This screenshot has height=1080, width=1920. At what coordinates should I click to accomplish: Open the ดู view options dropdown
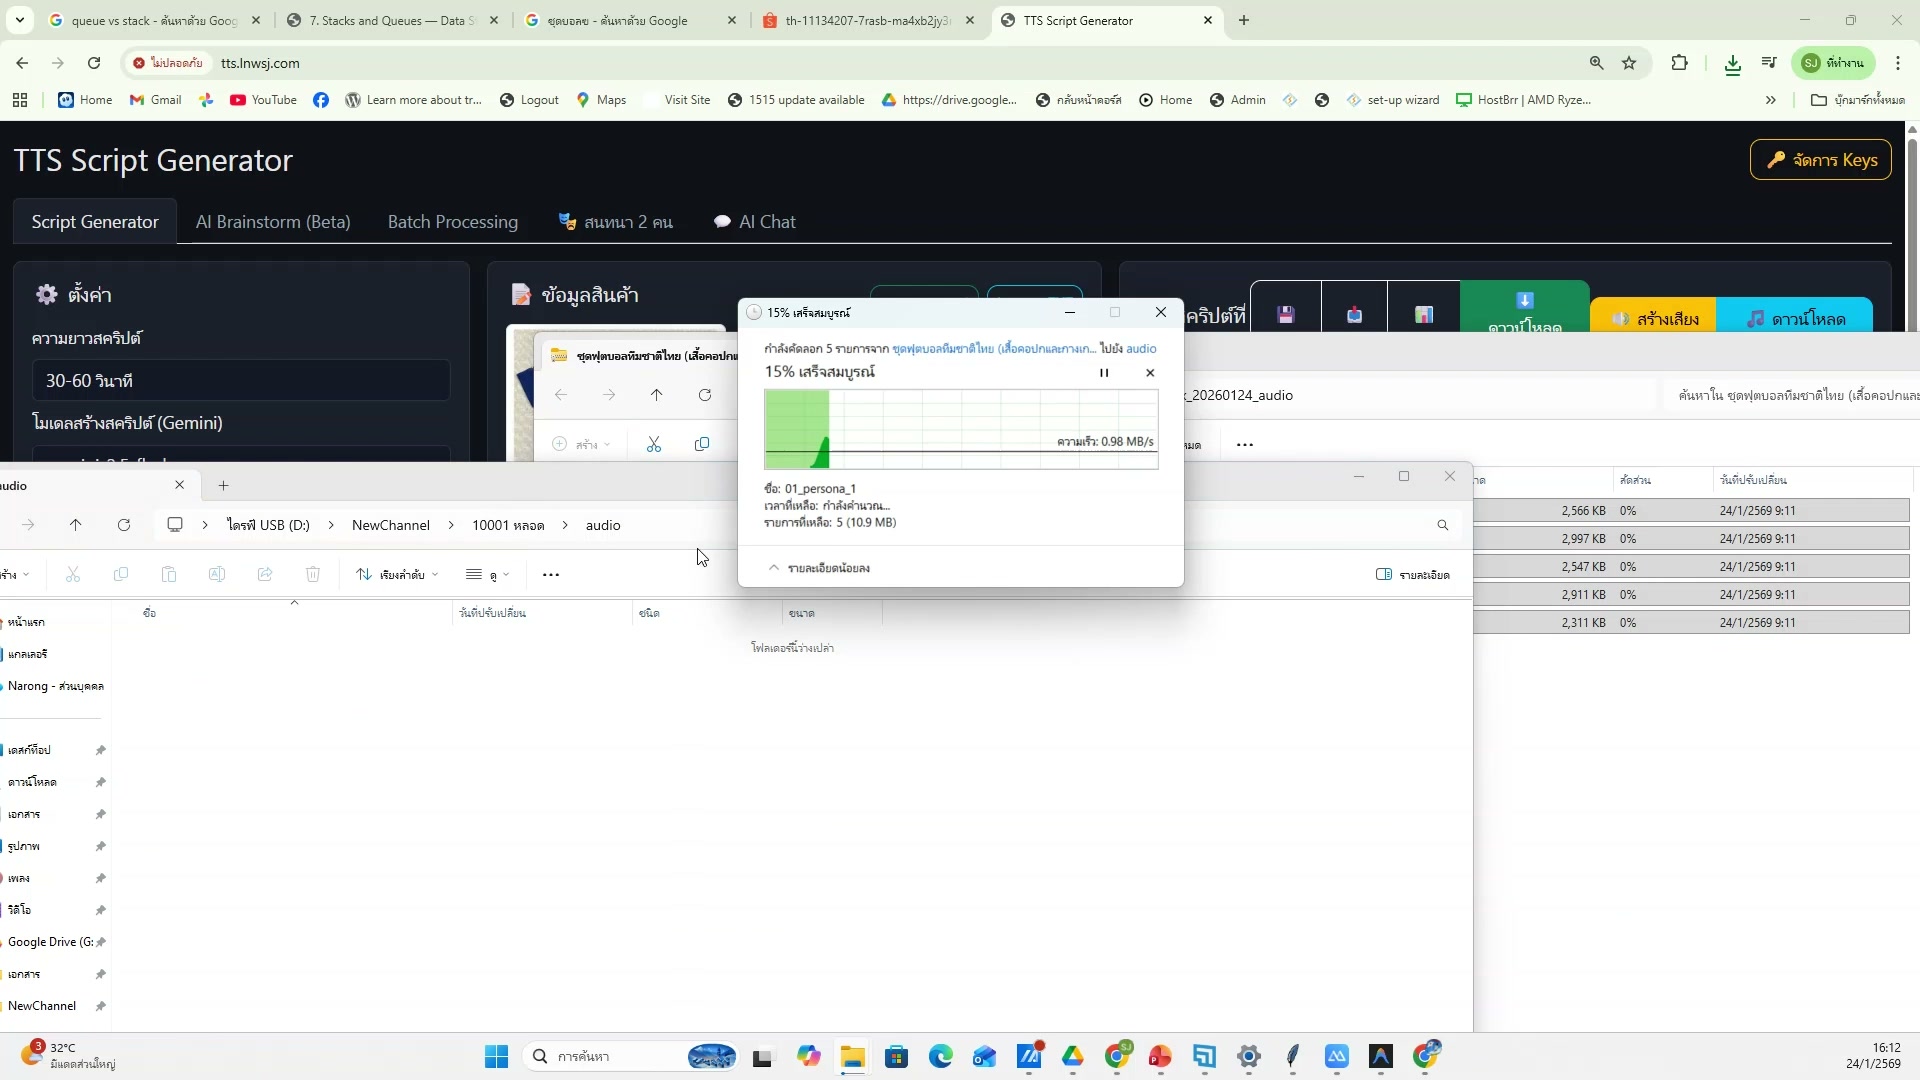(487, 574)
